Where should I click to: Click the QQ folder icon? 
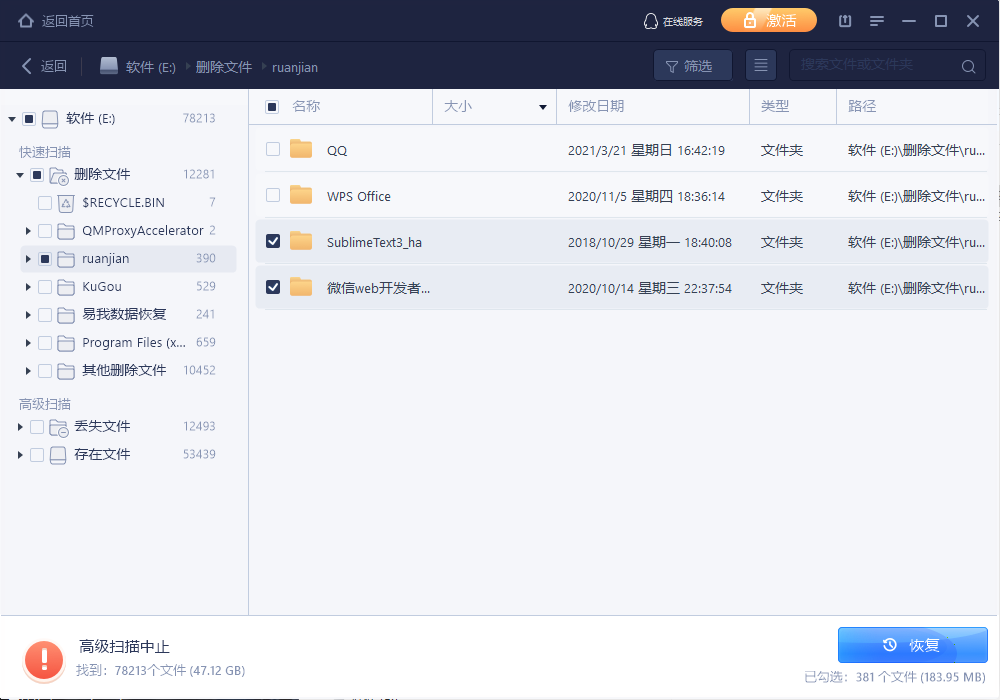pos(301,150)
